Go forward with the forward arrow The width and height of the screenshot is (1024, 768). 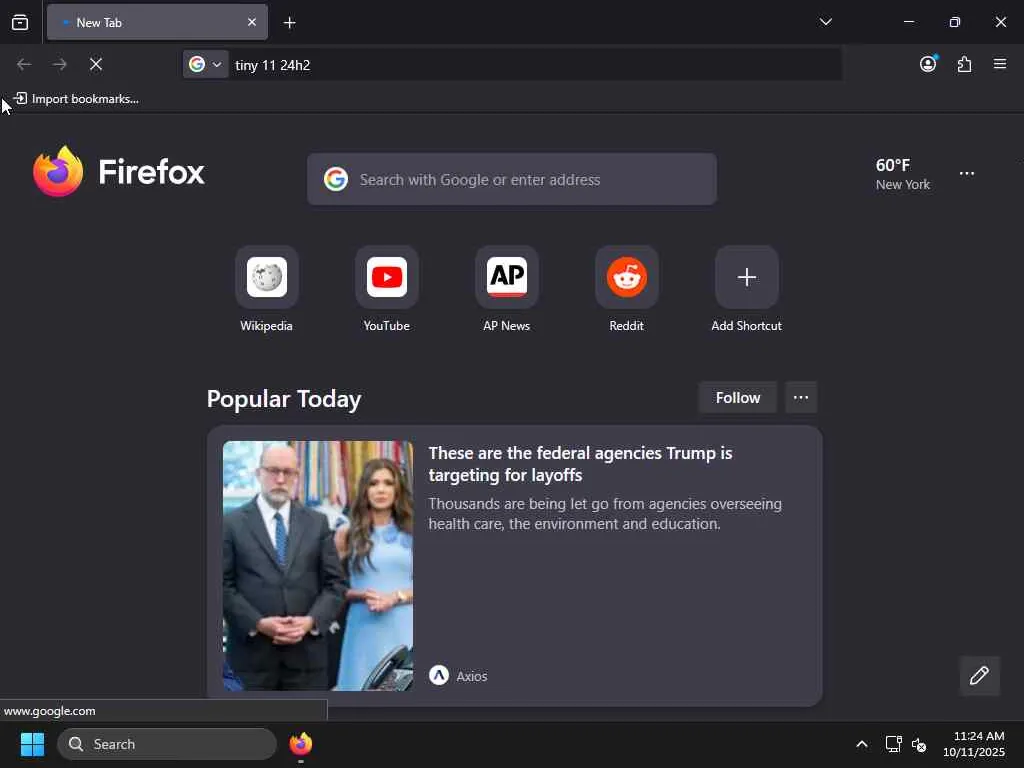pos(60,64)
